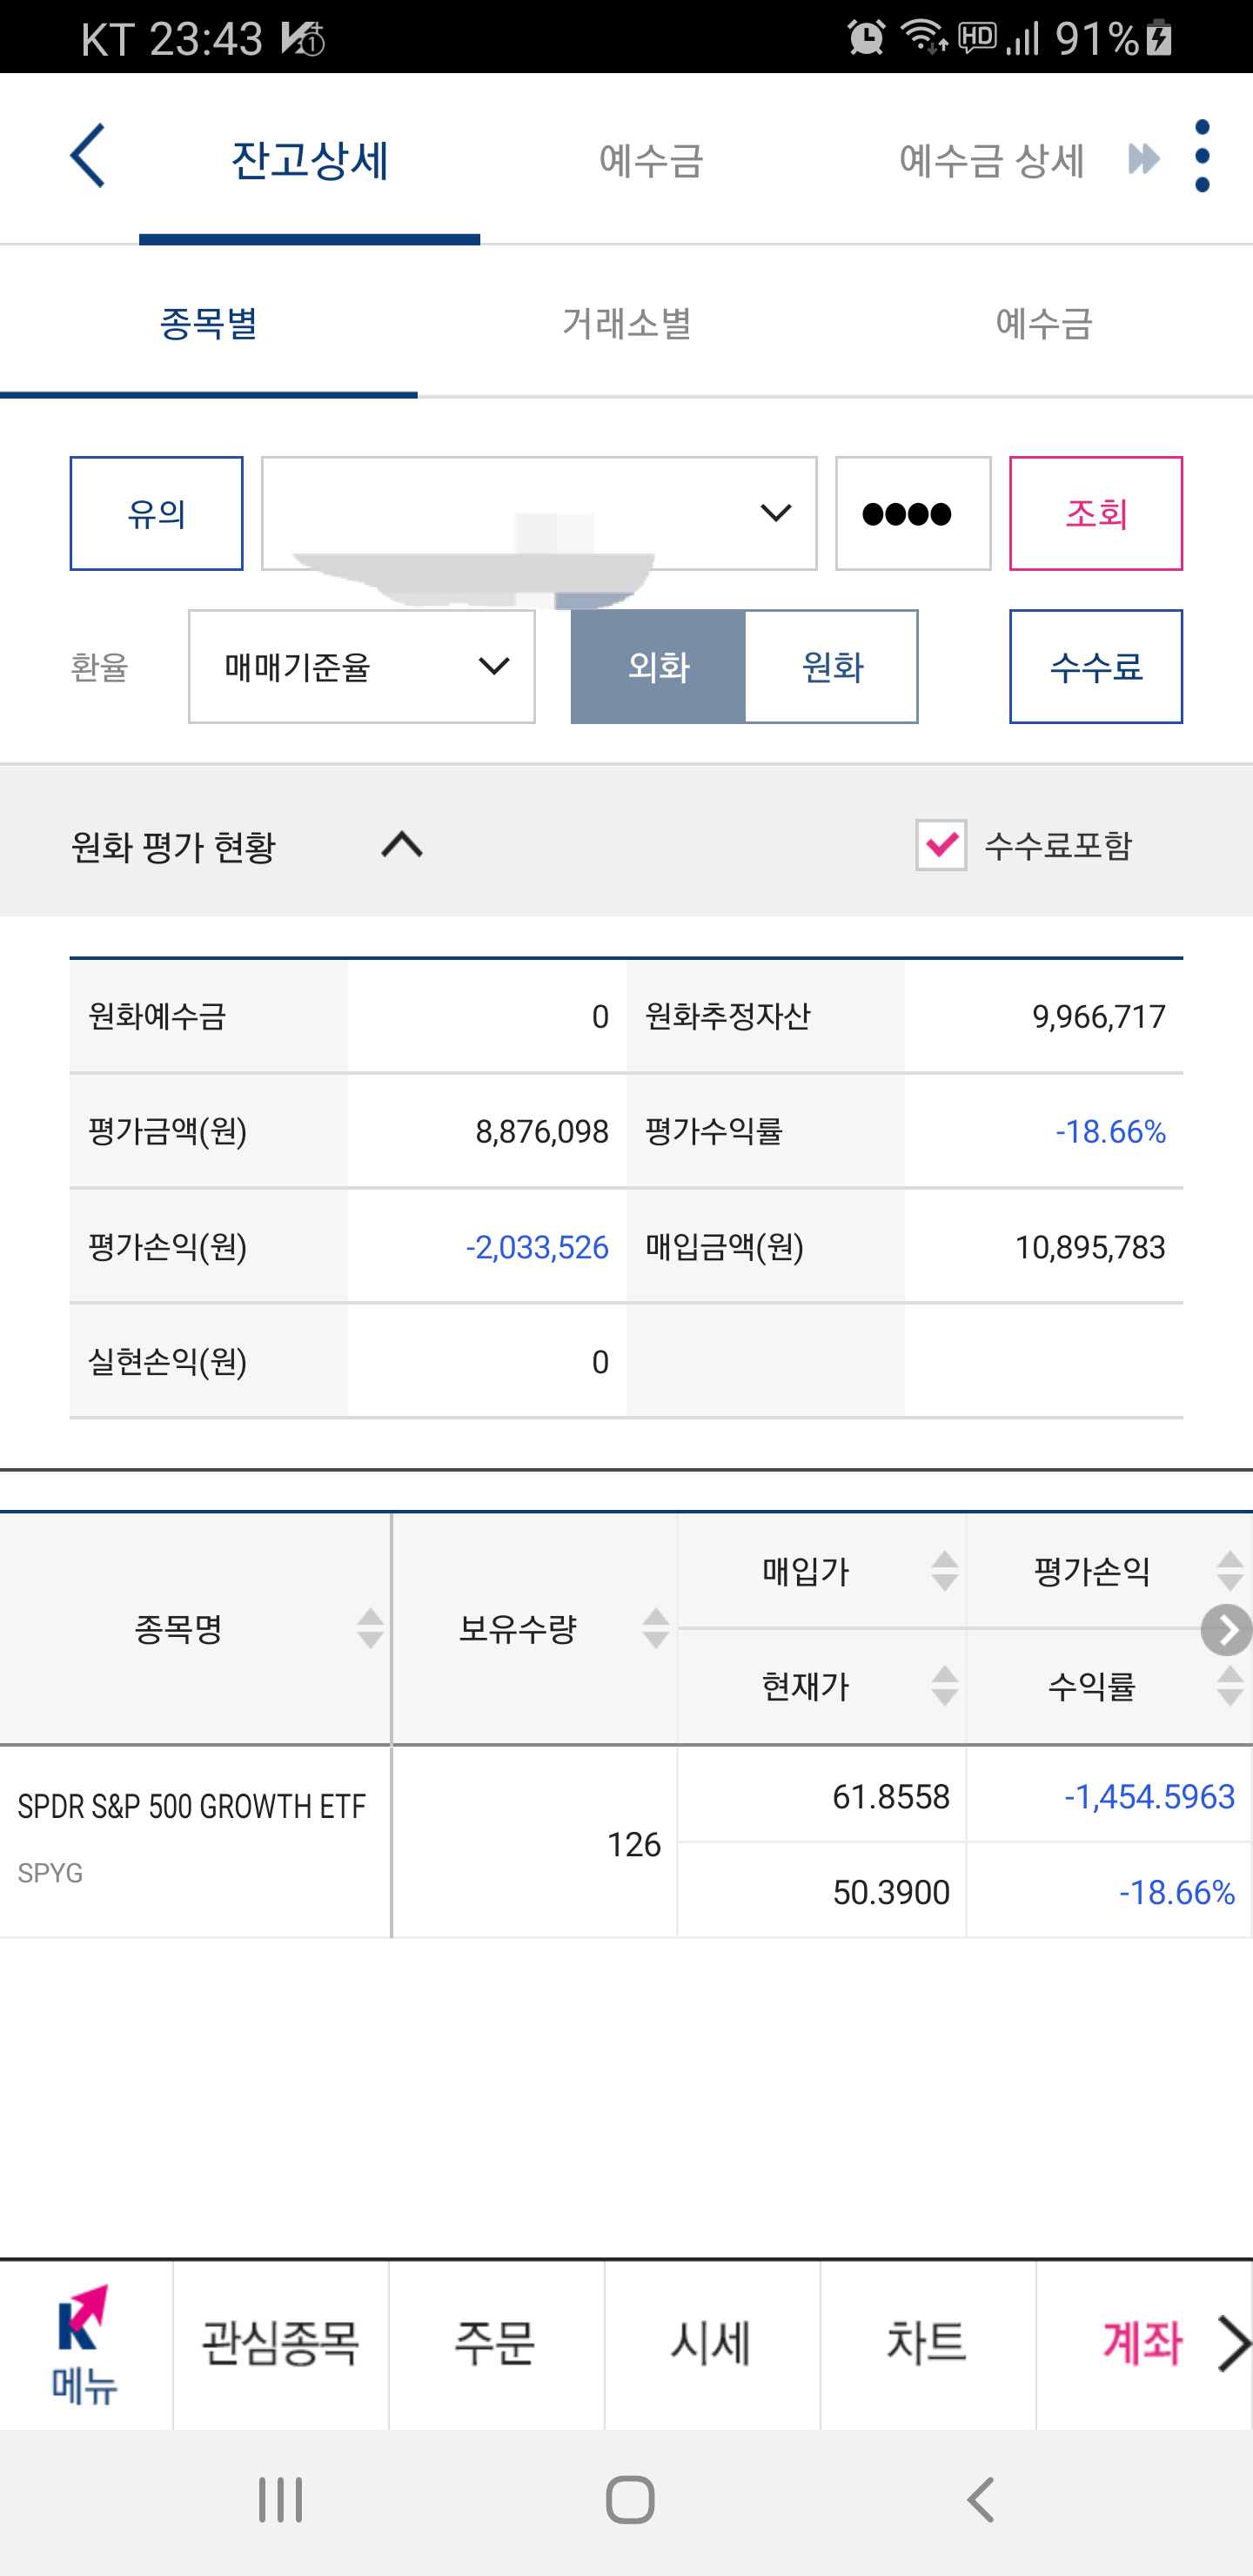The height and width of the screenshot is (2576, 1253).
Task: Select the 종목별 sub-tab
Action: coord(209,323)
